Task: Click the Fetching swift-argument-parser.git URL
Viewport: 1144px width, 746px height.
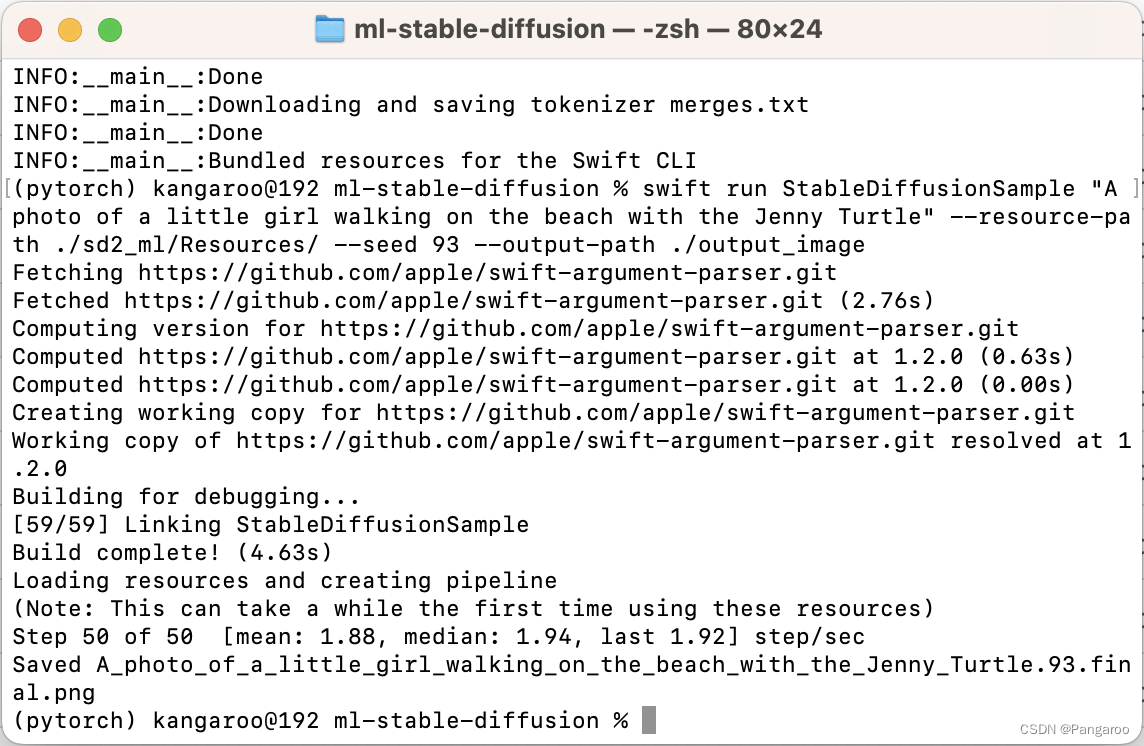Action: coord(487,273)
